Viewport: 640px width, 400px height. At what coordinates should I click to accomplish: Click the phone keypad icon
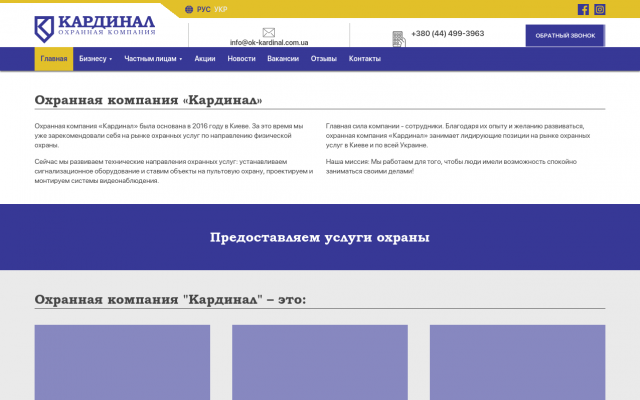399,39
